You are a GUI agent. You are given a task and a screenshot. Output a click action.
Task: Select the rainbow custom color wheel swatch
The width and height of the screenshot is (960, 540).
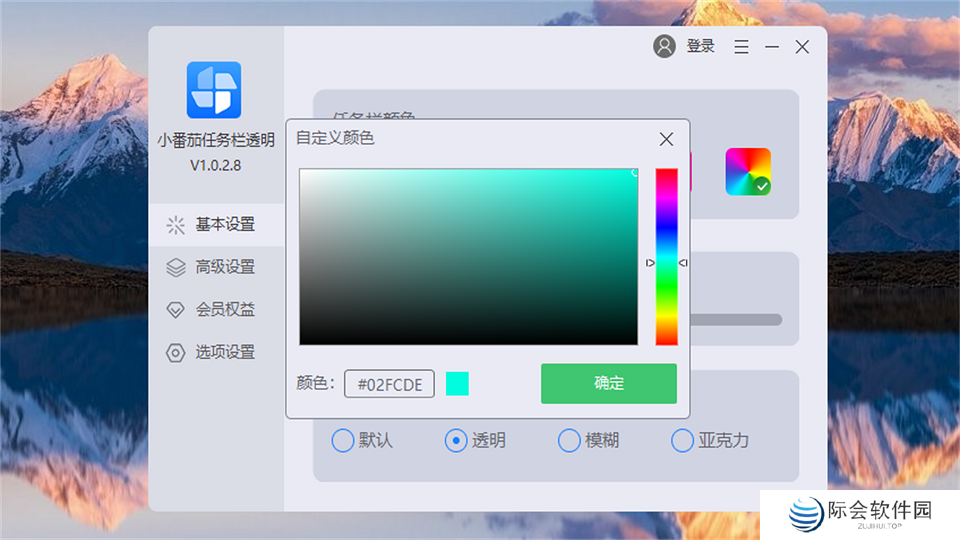coord(748,171)
